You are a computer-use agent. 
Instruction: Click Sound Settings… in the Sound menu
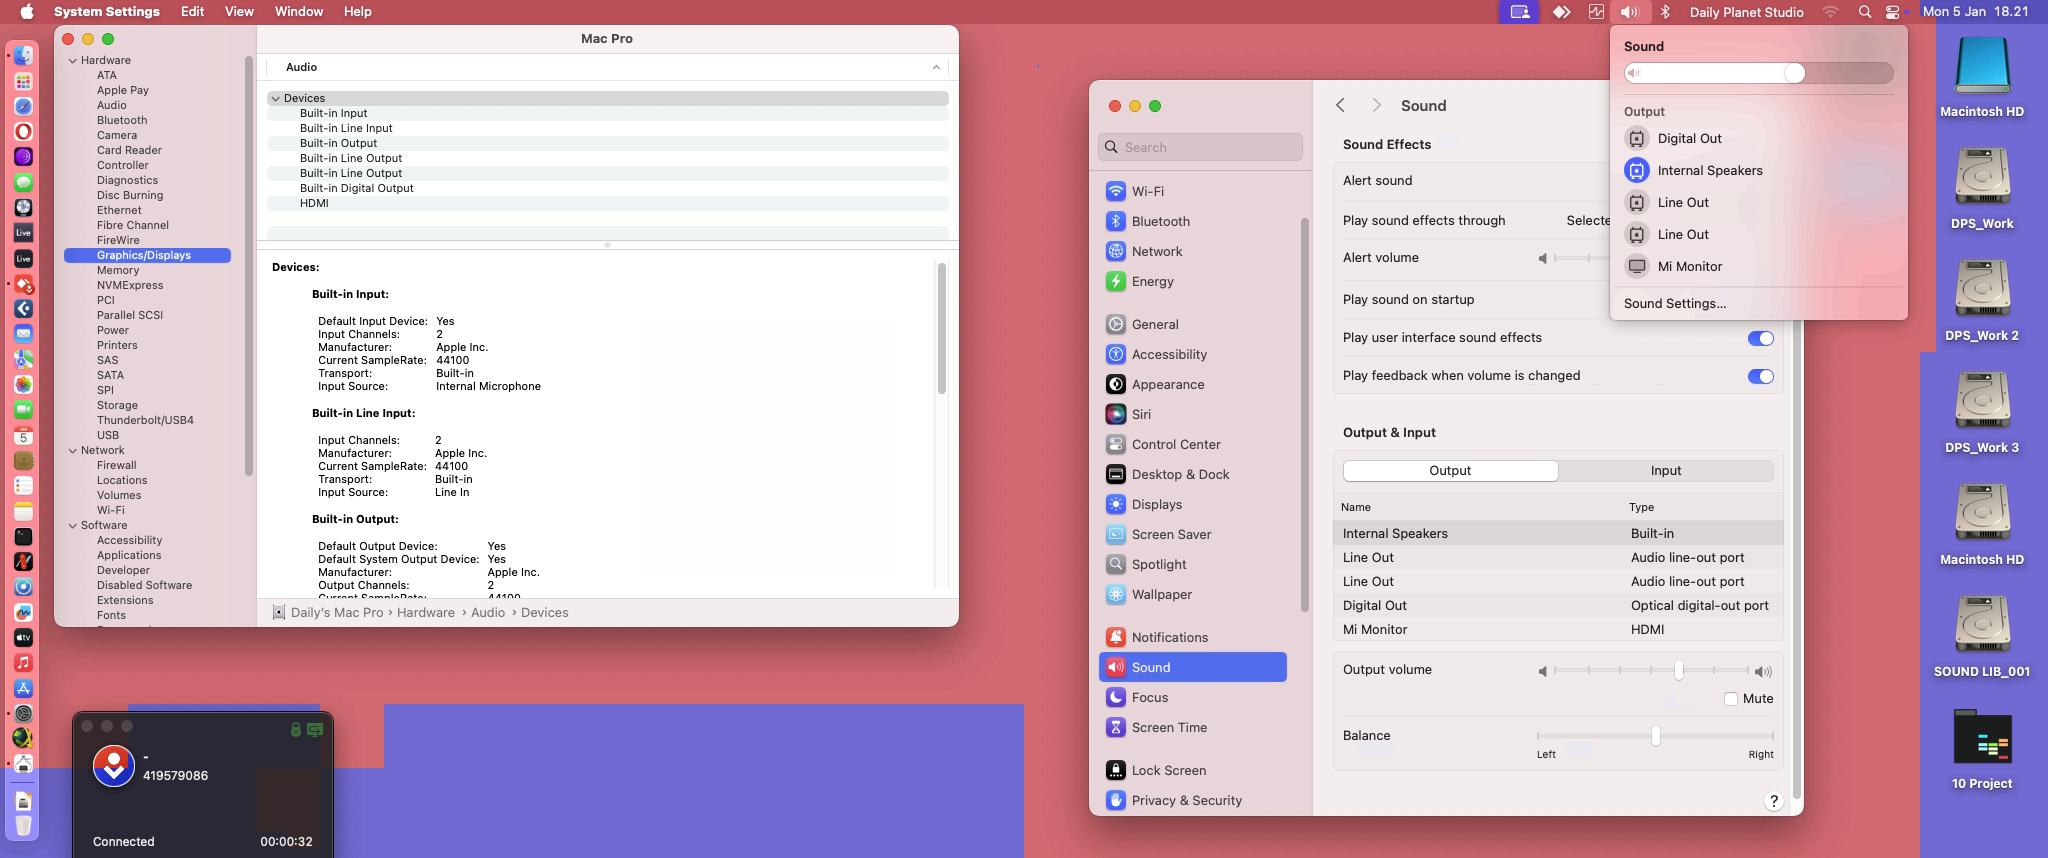(1675, 303)
